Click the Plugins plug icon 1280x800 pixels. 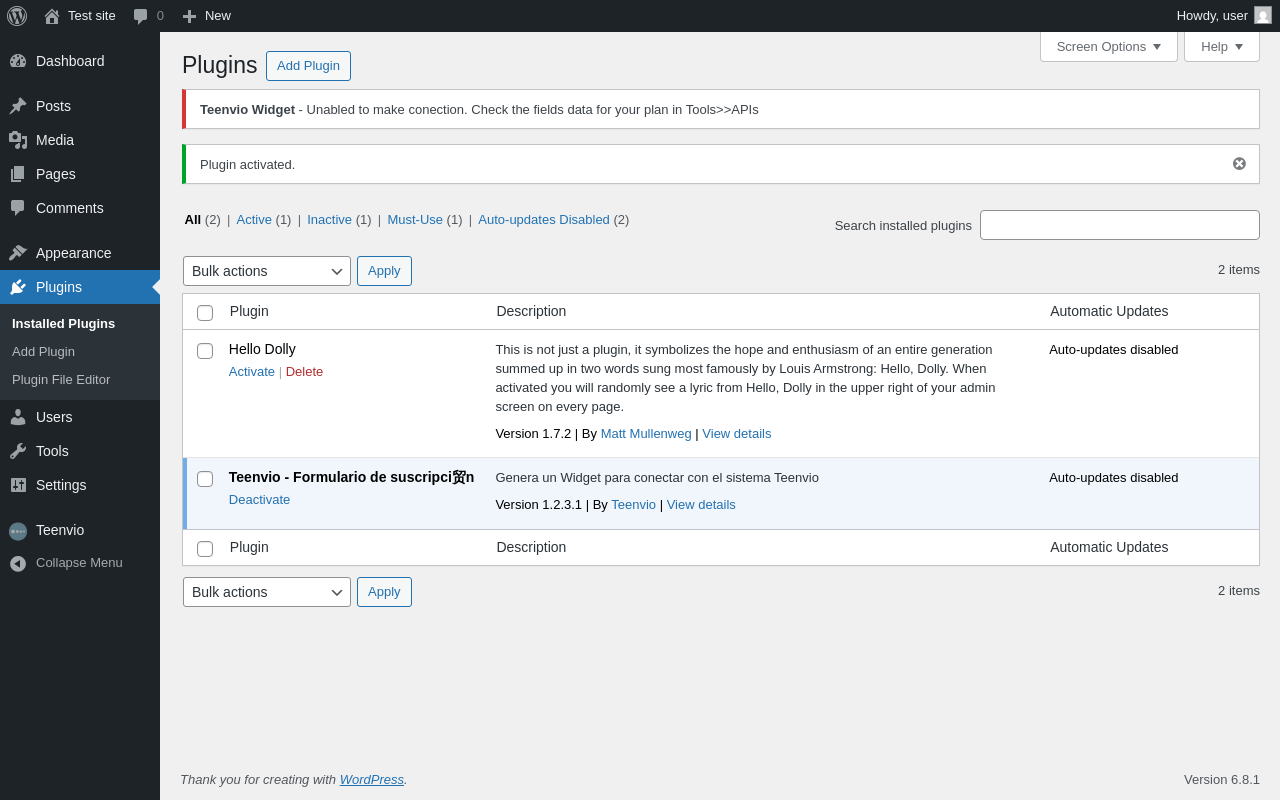pyautogui.click(x=18, y=287)
